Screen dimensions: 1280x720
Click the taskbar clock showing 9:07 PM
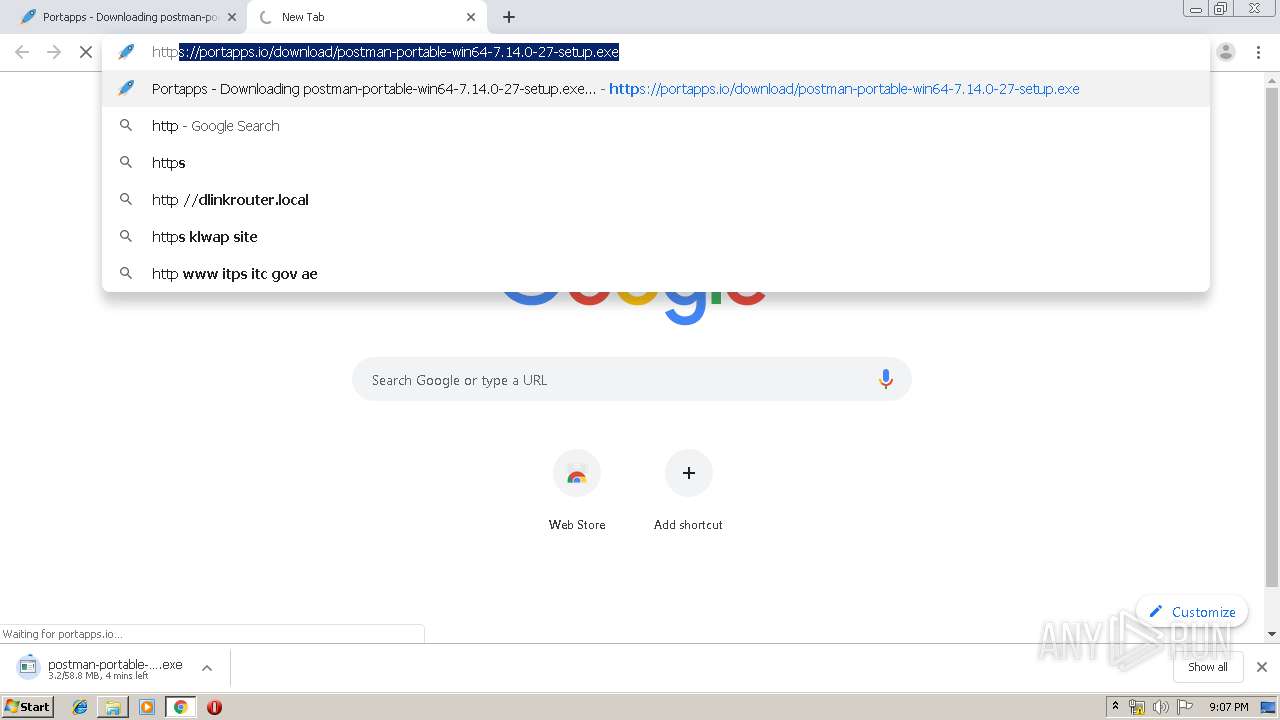click(1228, 707)
